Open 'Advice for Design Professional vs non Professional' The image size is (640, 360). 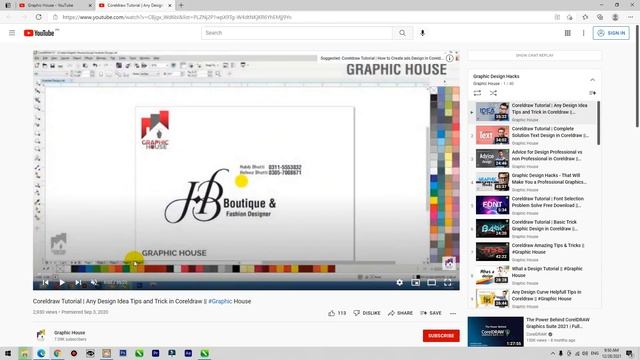click(533, 158)
